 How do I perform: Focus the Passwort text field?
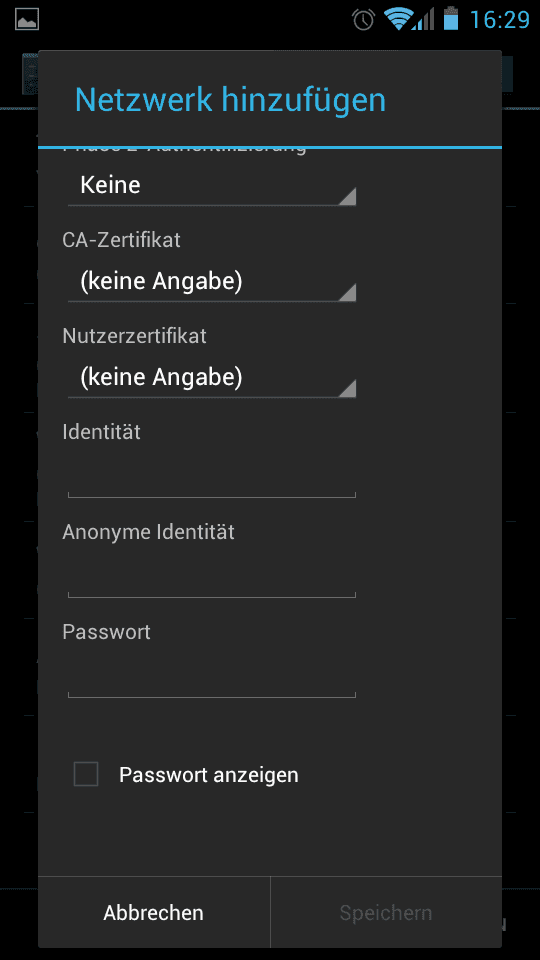pyautogui.click(x=212, y=676)
